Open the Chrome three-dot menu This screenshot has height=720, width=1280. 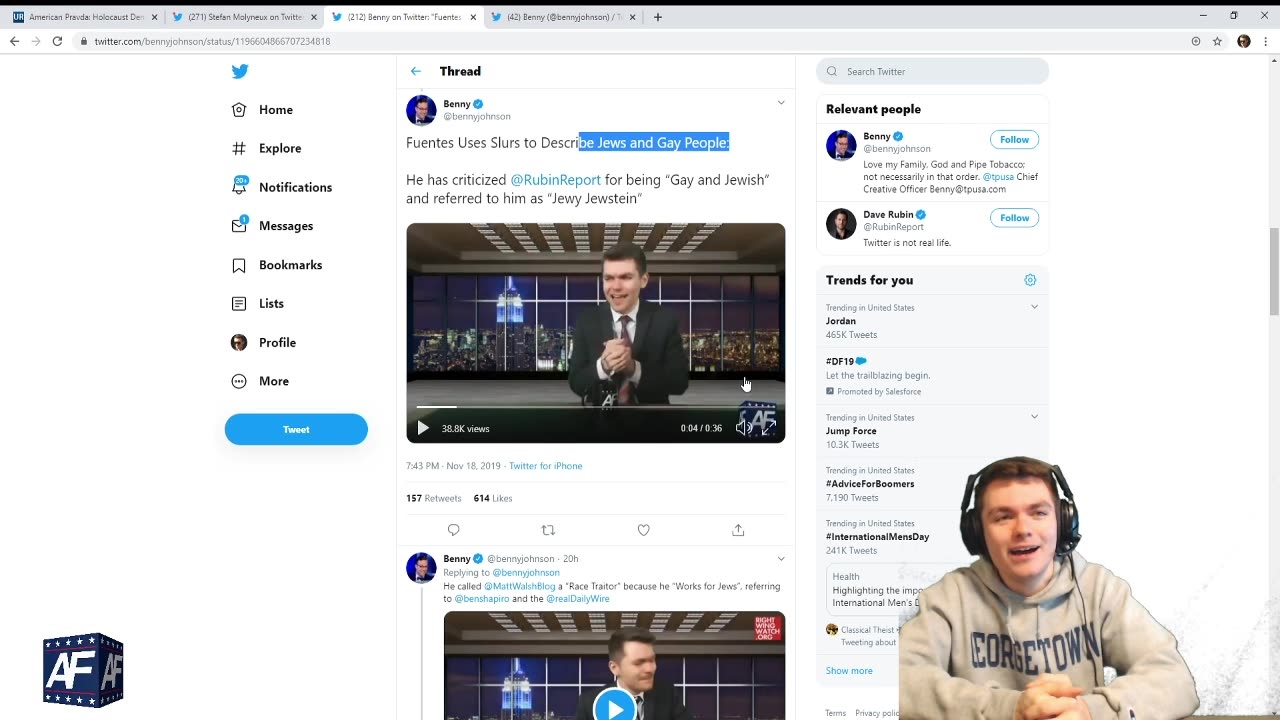tap(1266, 41)
